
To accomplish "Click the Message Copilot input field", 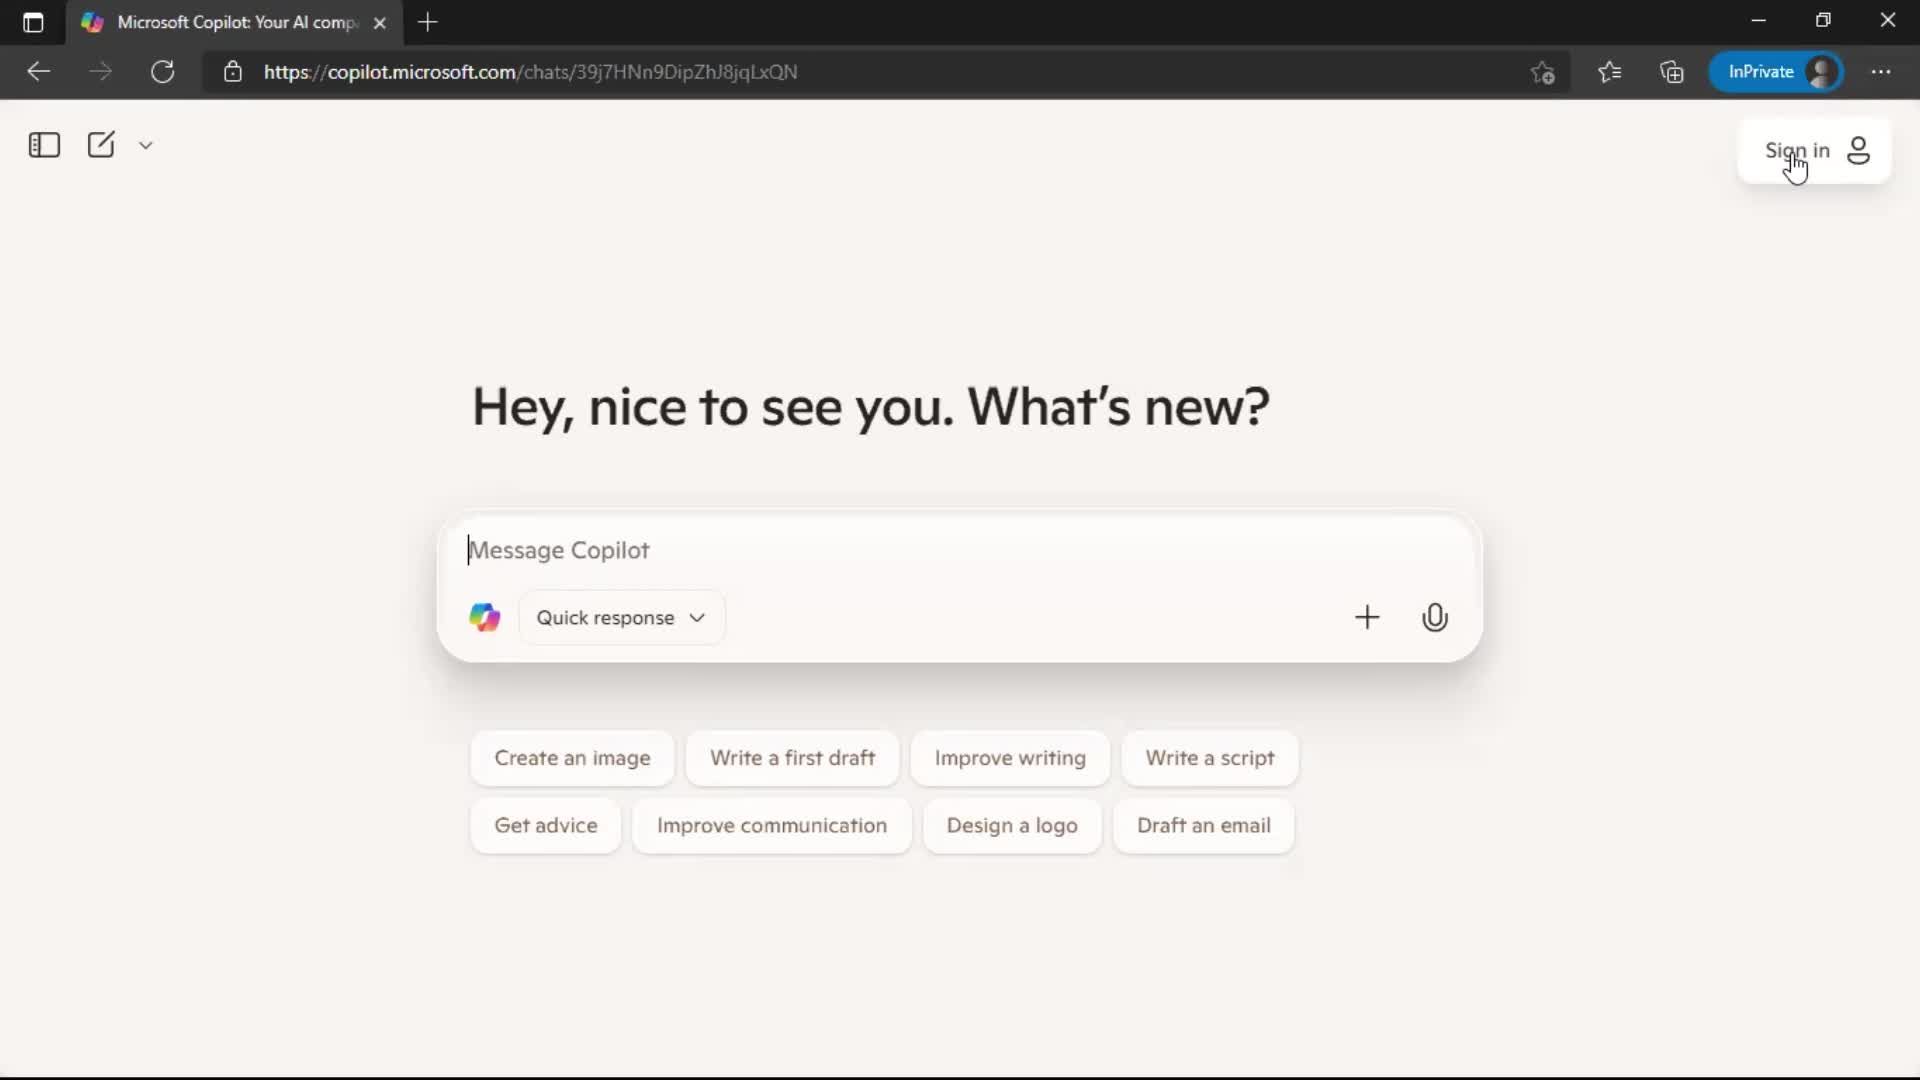I will (900, 550).
